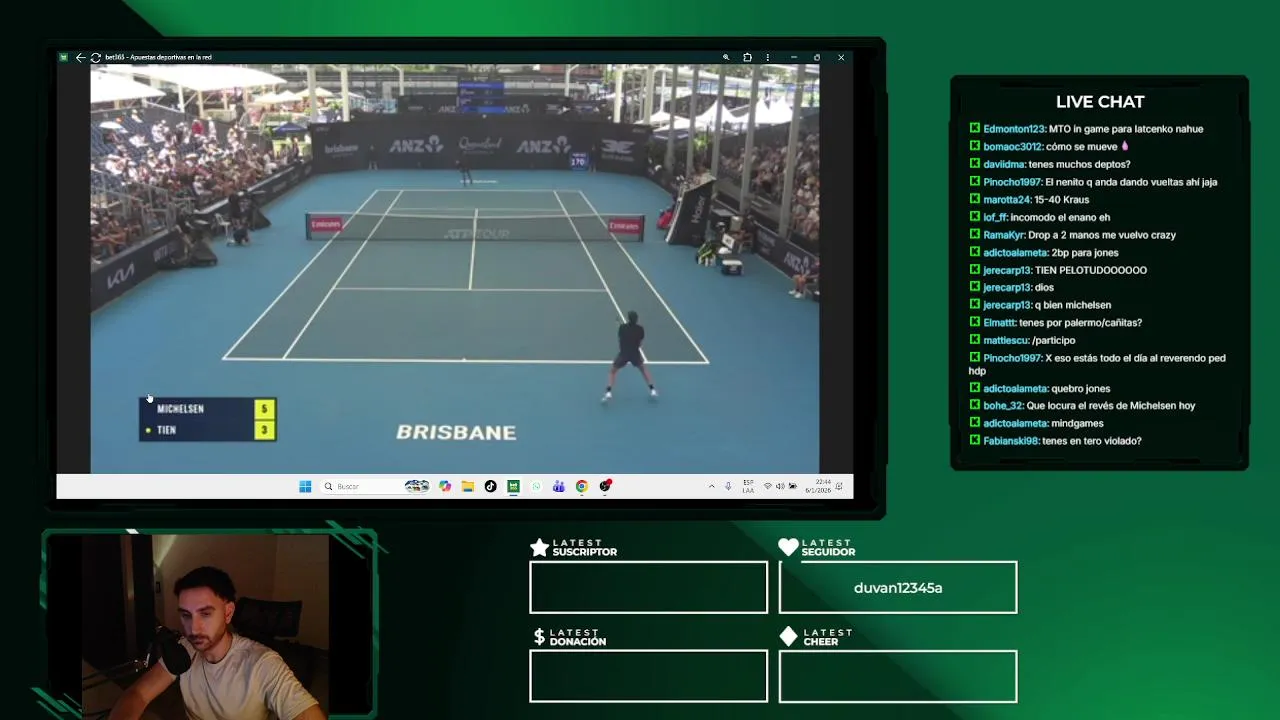
Task: Go back using the bet365 window arrow
Action: tap(80, 57)
